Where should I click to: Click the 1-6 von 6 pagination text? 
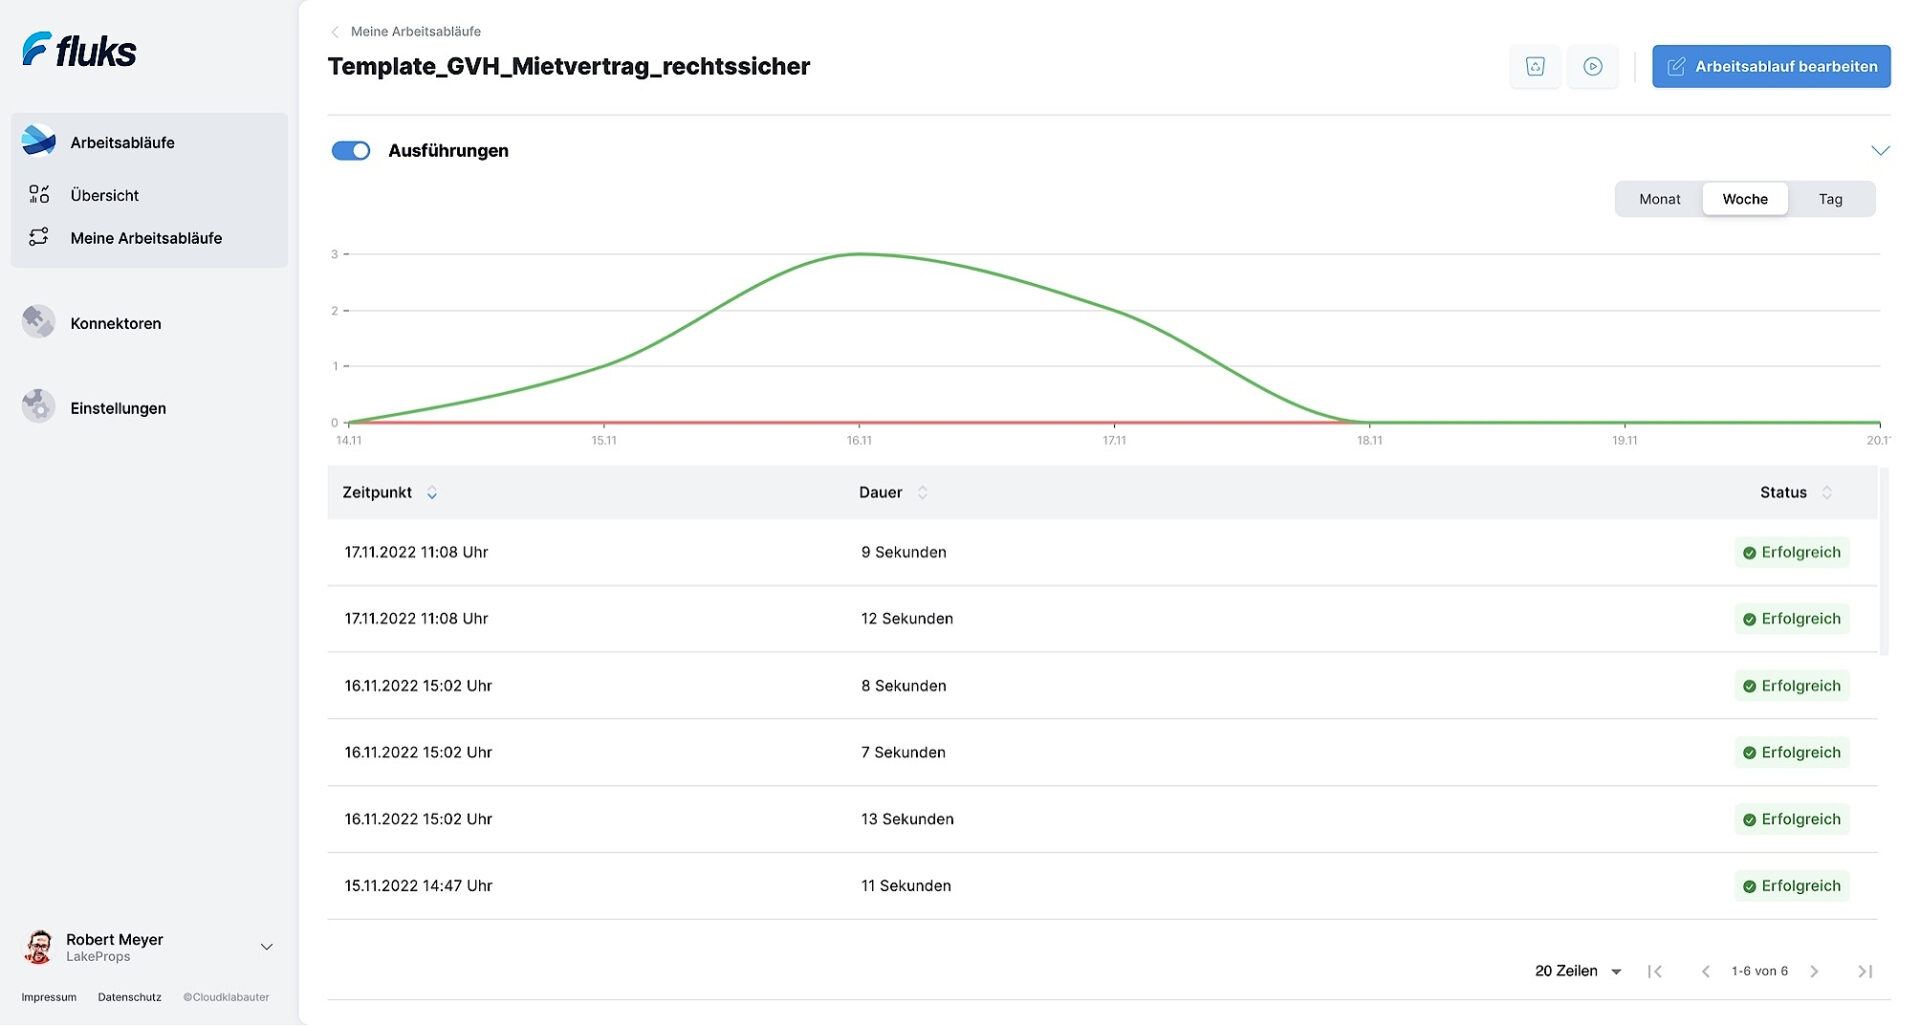[1759, 971]
